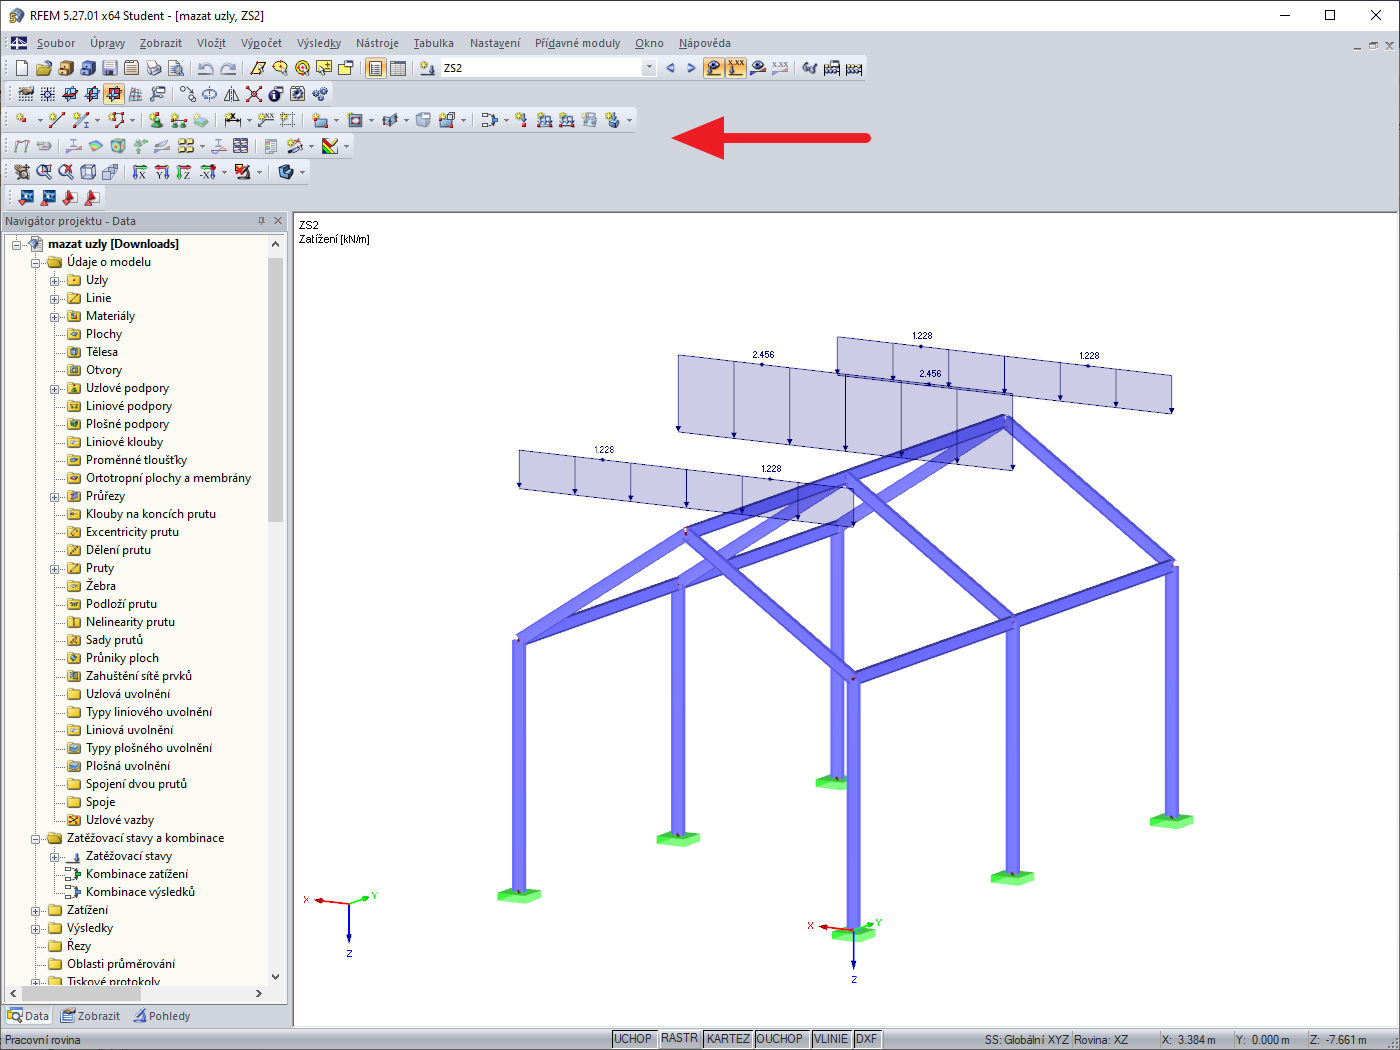Switch to the Zobrazit navigator tab
Viewport: 1400px width, 1050px height.
pos(90,1016)
